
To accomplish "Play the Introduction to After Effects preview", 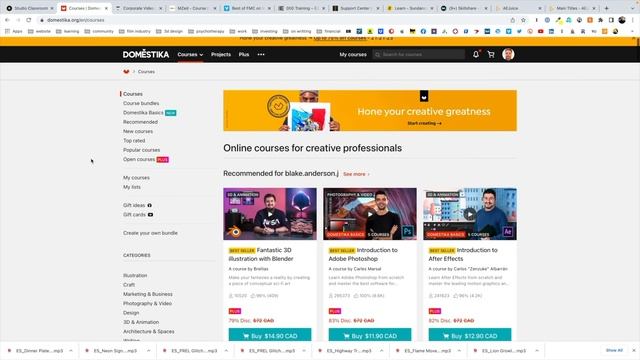I will 470,214.
